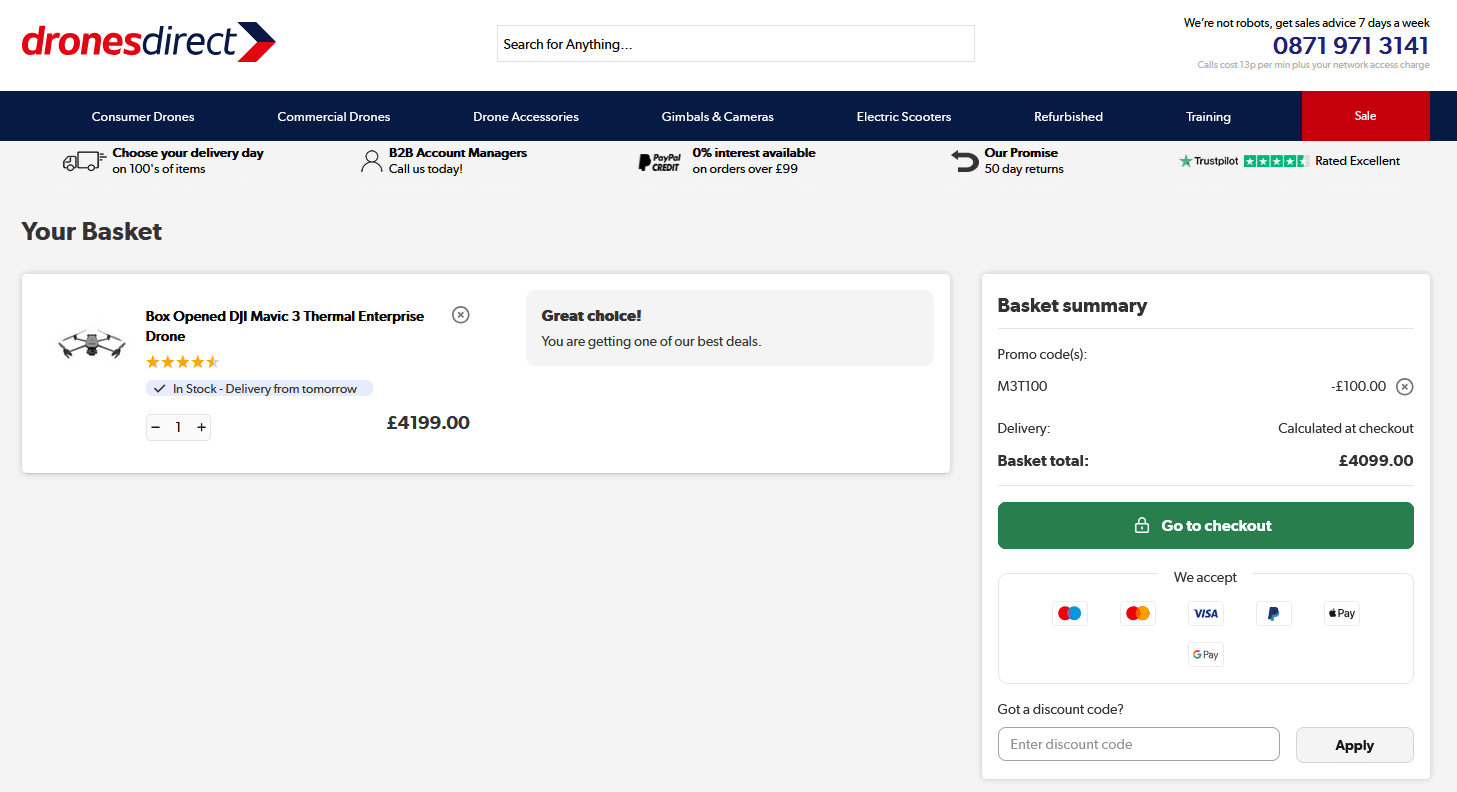Open Drone Accessories menu
Image resolution: width=1457 pixels, height=792 pixels.
pyautogui.click(x=526, y=117)
